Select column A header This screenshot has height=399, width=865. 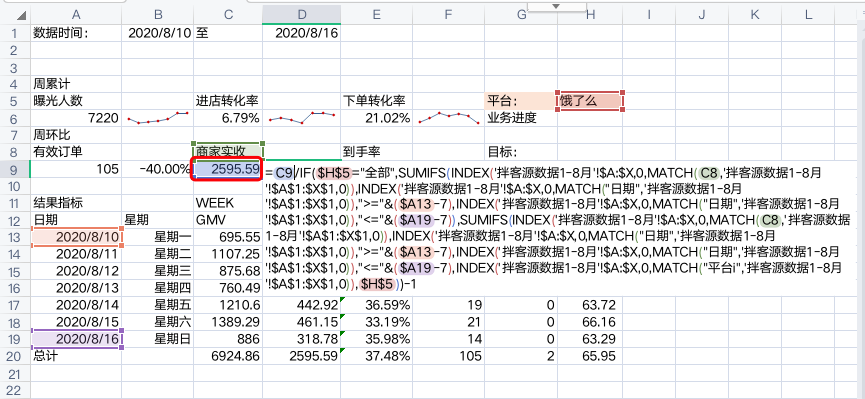[x=76, y=15]
